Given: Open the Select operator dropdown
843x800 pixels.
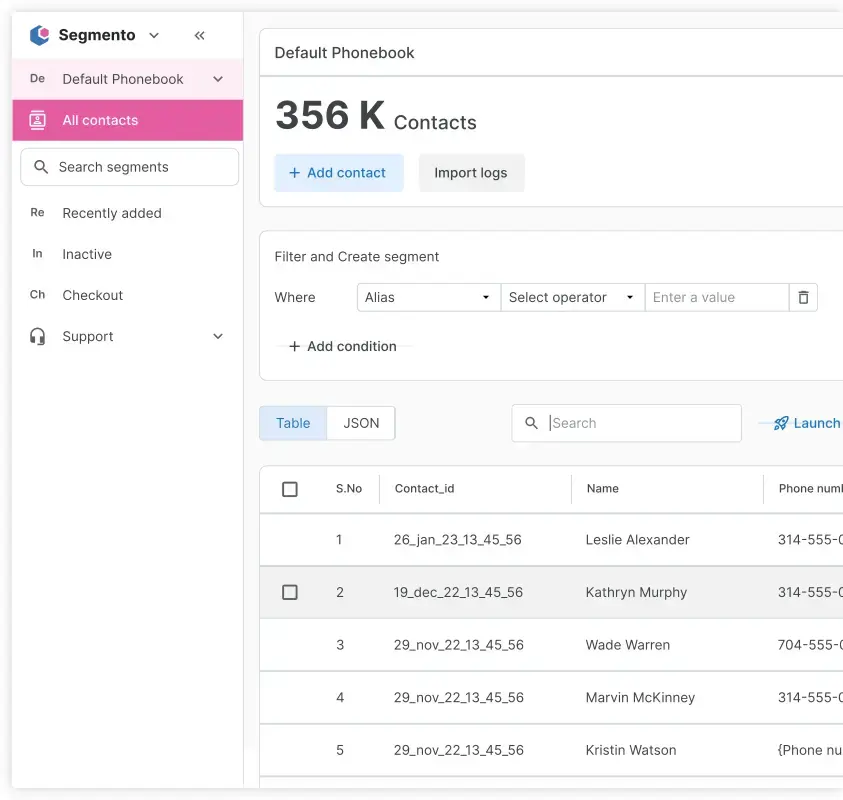Looking at the screenshot, I should click(572, 297).
